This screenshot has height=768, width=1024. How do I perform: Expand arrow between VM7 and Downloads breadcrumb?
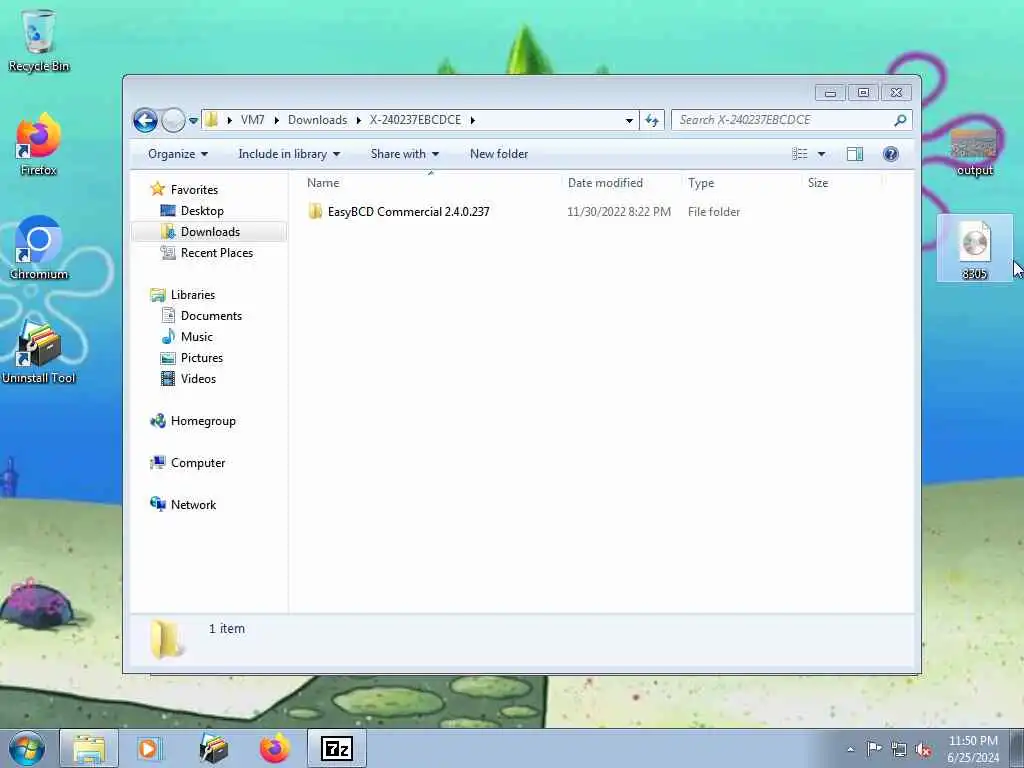pos(276,120)
